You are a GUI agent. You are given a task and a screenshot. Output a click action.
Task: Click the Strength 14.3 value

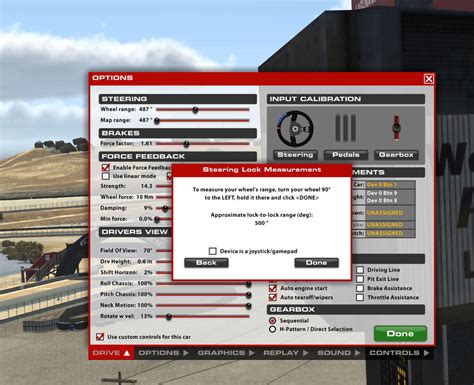pyautogui.click(x=146, y=186)
